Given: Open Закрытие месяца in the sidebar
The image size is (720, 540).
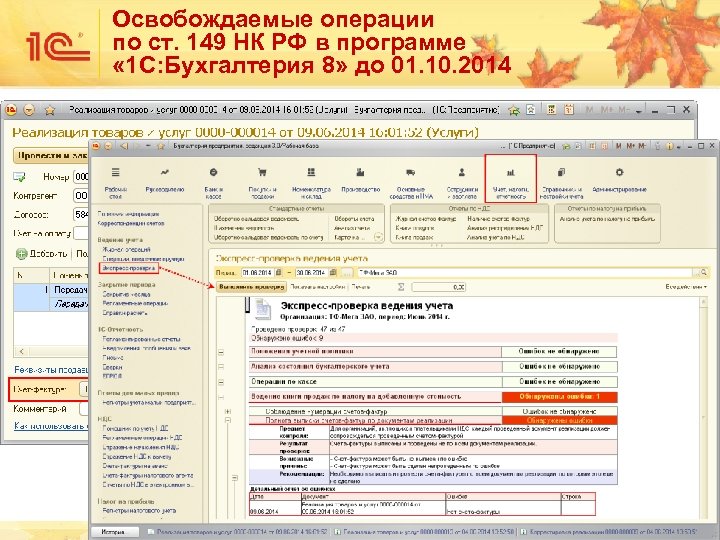Looking at the screenshot, I should pyautogui.click(x=126, y=294).
